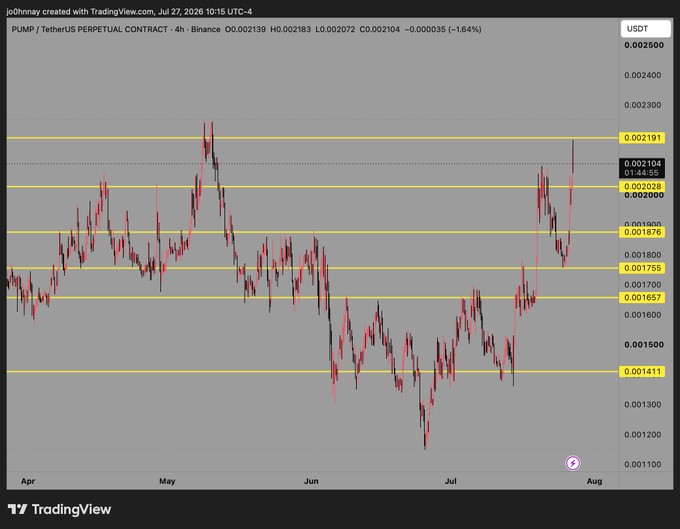This screenshot has width=680, height=529.
Task: Click the 0.002300 price axis tick
Action: tap(643, 105)
